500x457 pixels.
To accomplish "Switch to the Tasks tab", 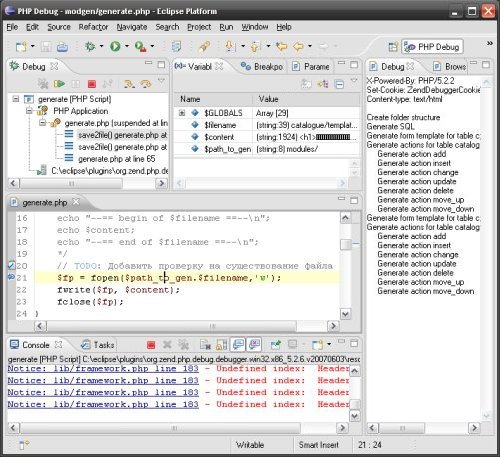I will click(98, 344).
